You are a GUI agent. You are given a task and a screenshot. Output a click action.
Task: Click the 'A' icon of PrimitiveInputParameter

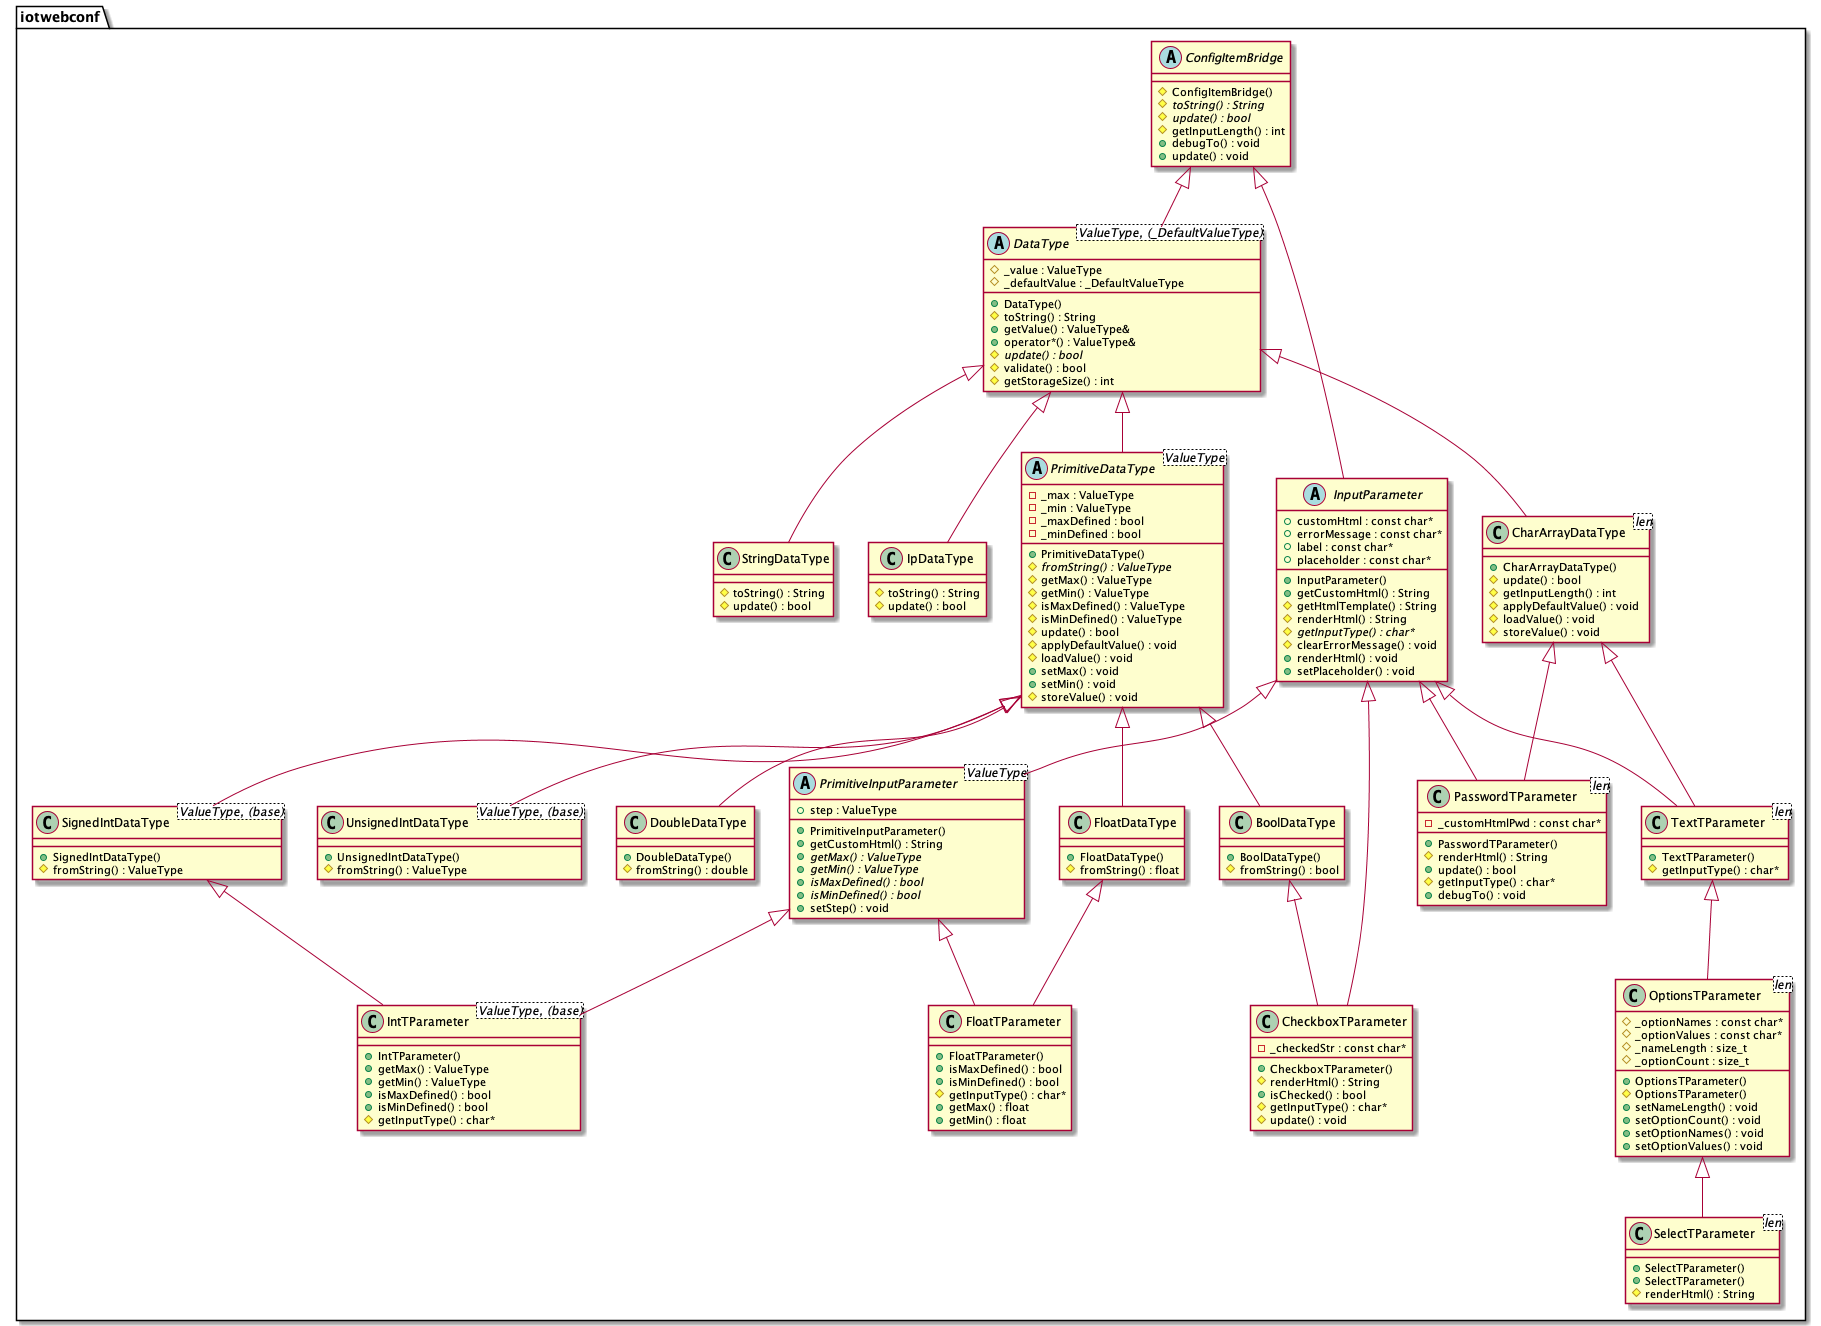805,783
